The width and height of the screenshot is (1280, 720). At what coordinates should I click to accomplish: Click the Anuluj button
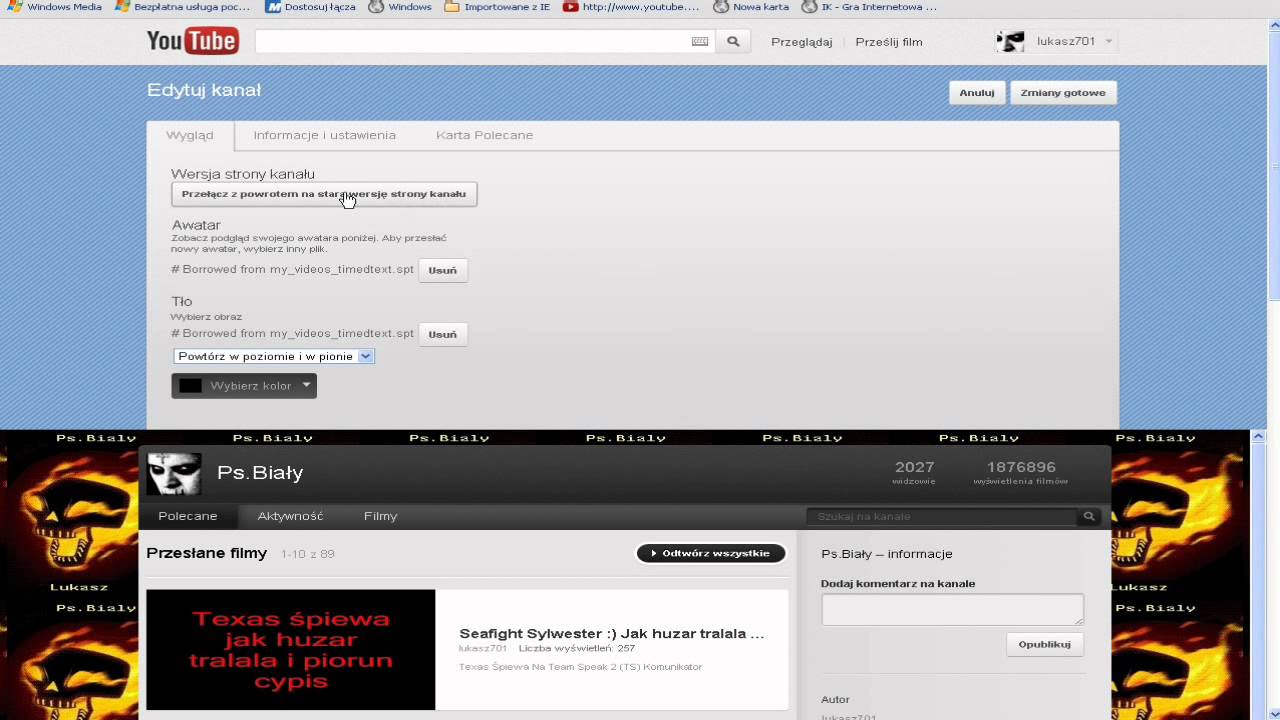[x=977, y=92]
